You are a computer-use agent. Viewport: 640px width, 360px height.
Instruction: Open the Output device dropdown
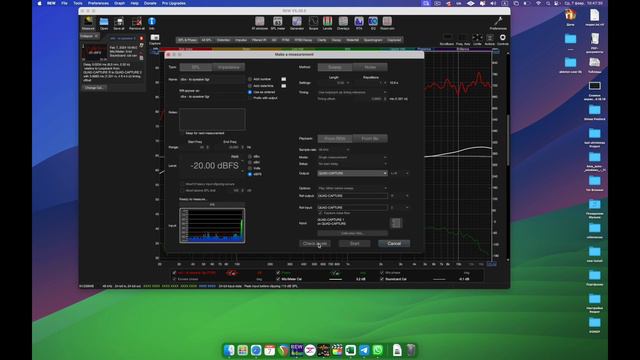pyautogui.click(x=353, y=173)
